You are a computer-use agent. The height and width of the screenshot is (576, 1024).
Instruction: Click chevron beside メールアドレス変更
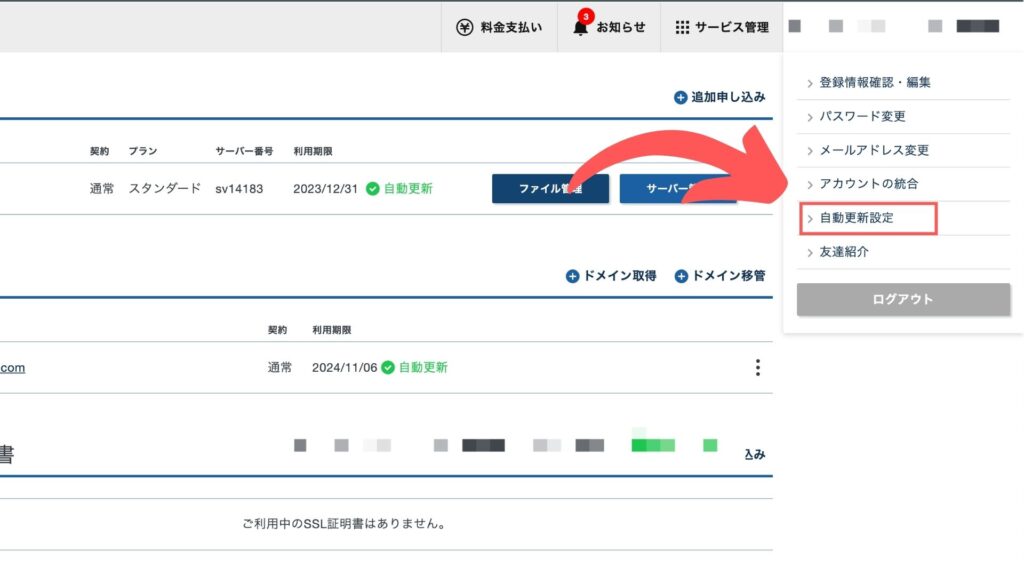(x=810, y=152)
